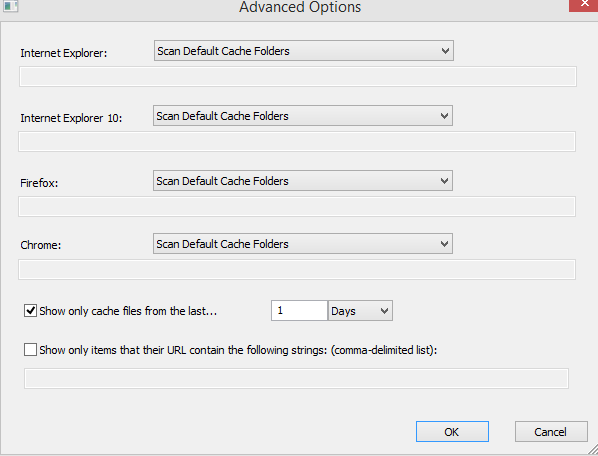Click the Firefox custom cache folder path field
This screenshot has width=598, height=456.
point(297,206)
